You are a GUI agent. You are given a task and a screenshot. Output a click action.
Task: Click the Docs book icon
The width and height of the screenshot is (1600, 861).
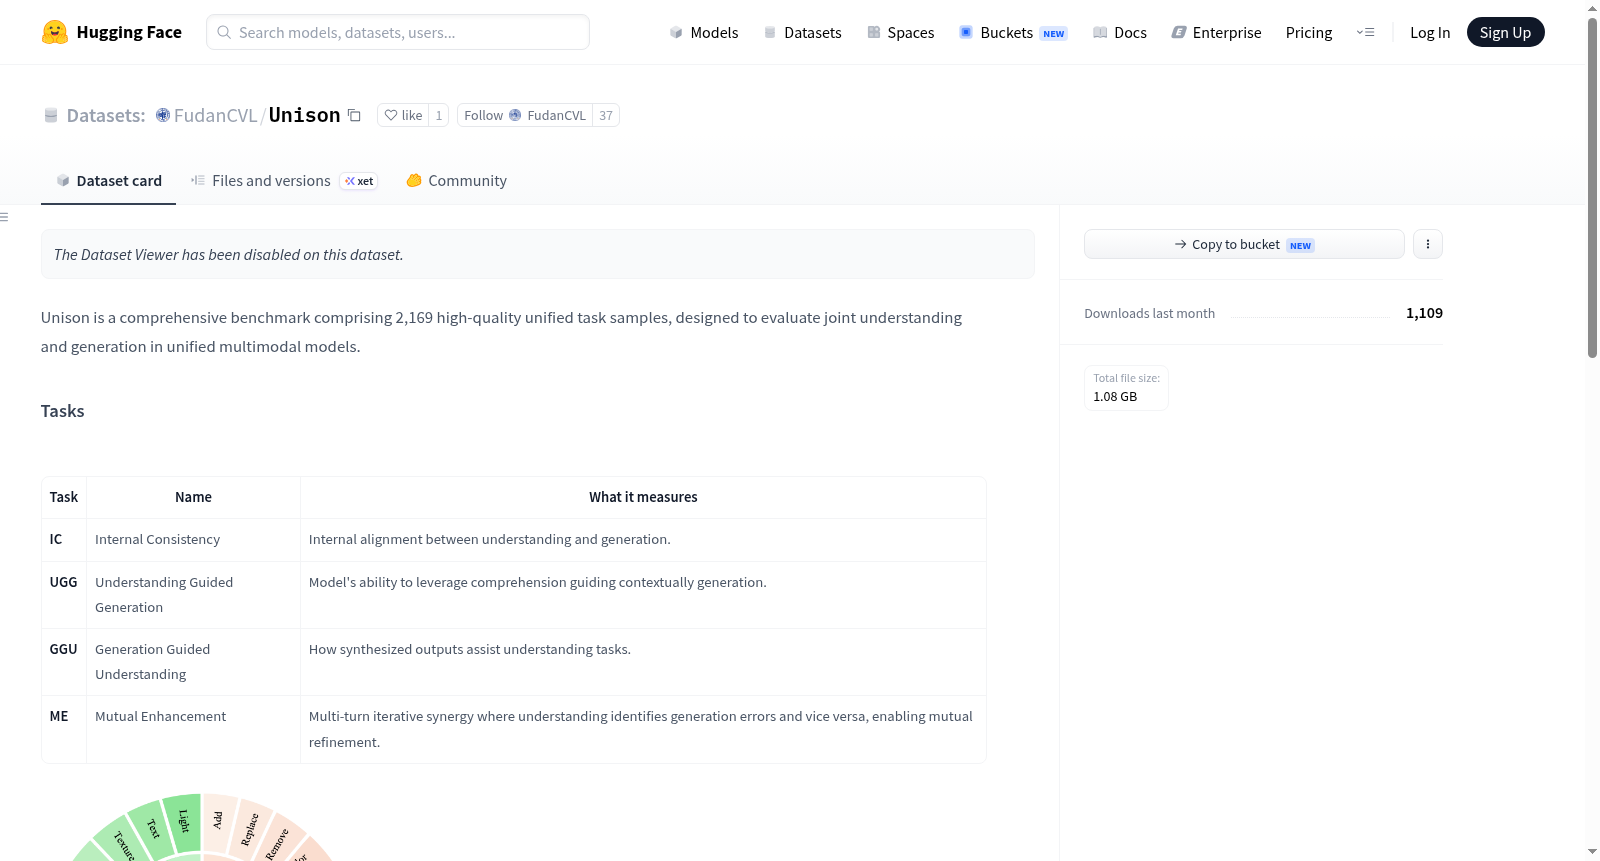(1100, 32)
